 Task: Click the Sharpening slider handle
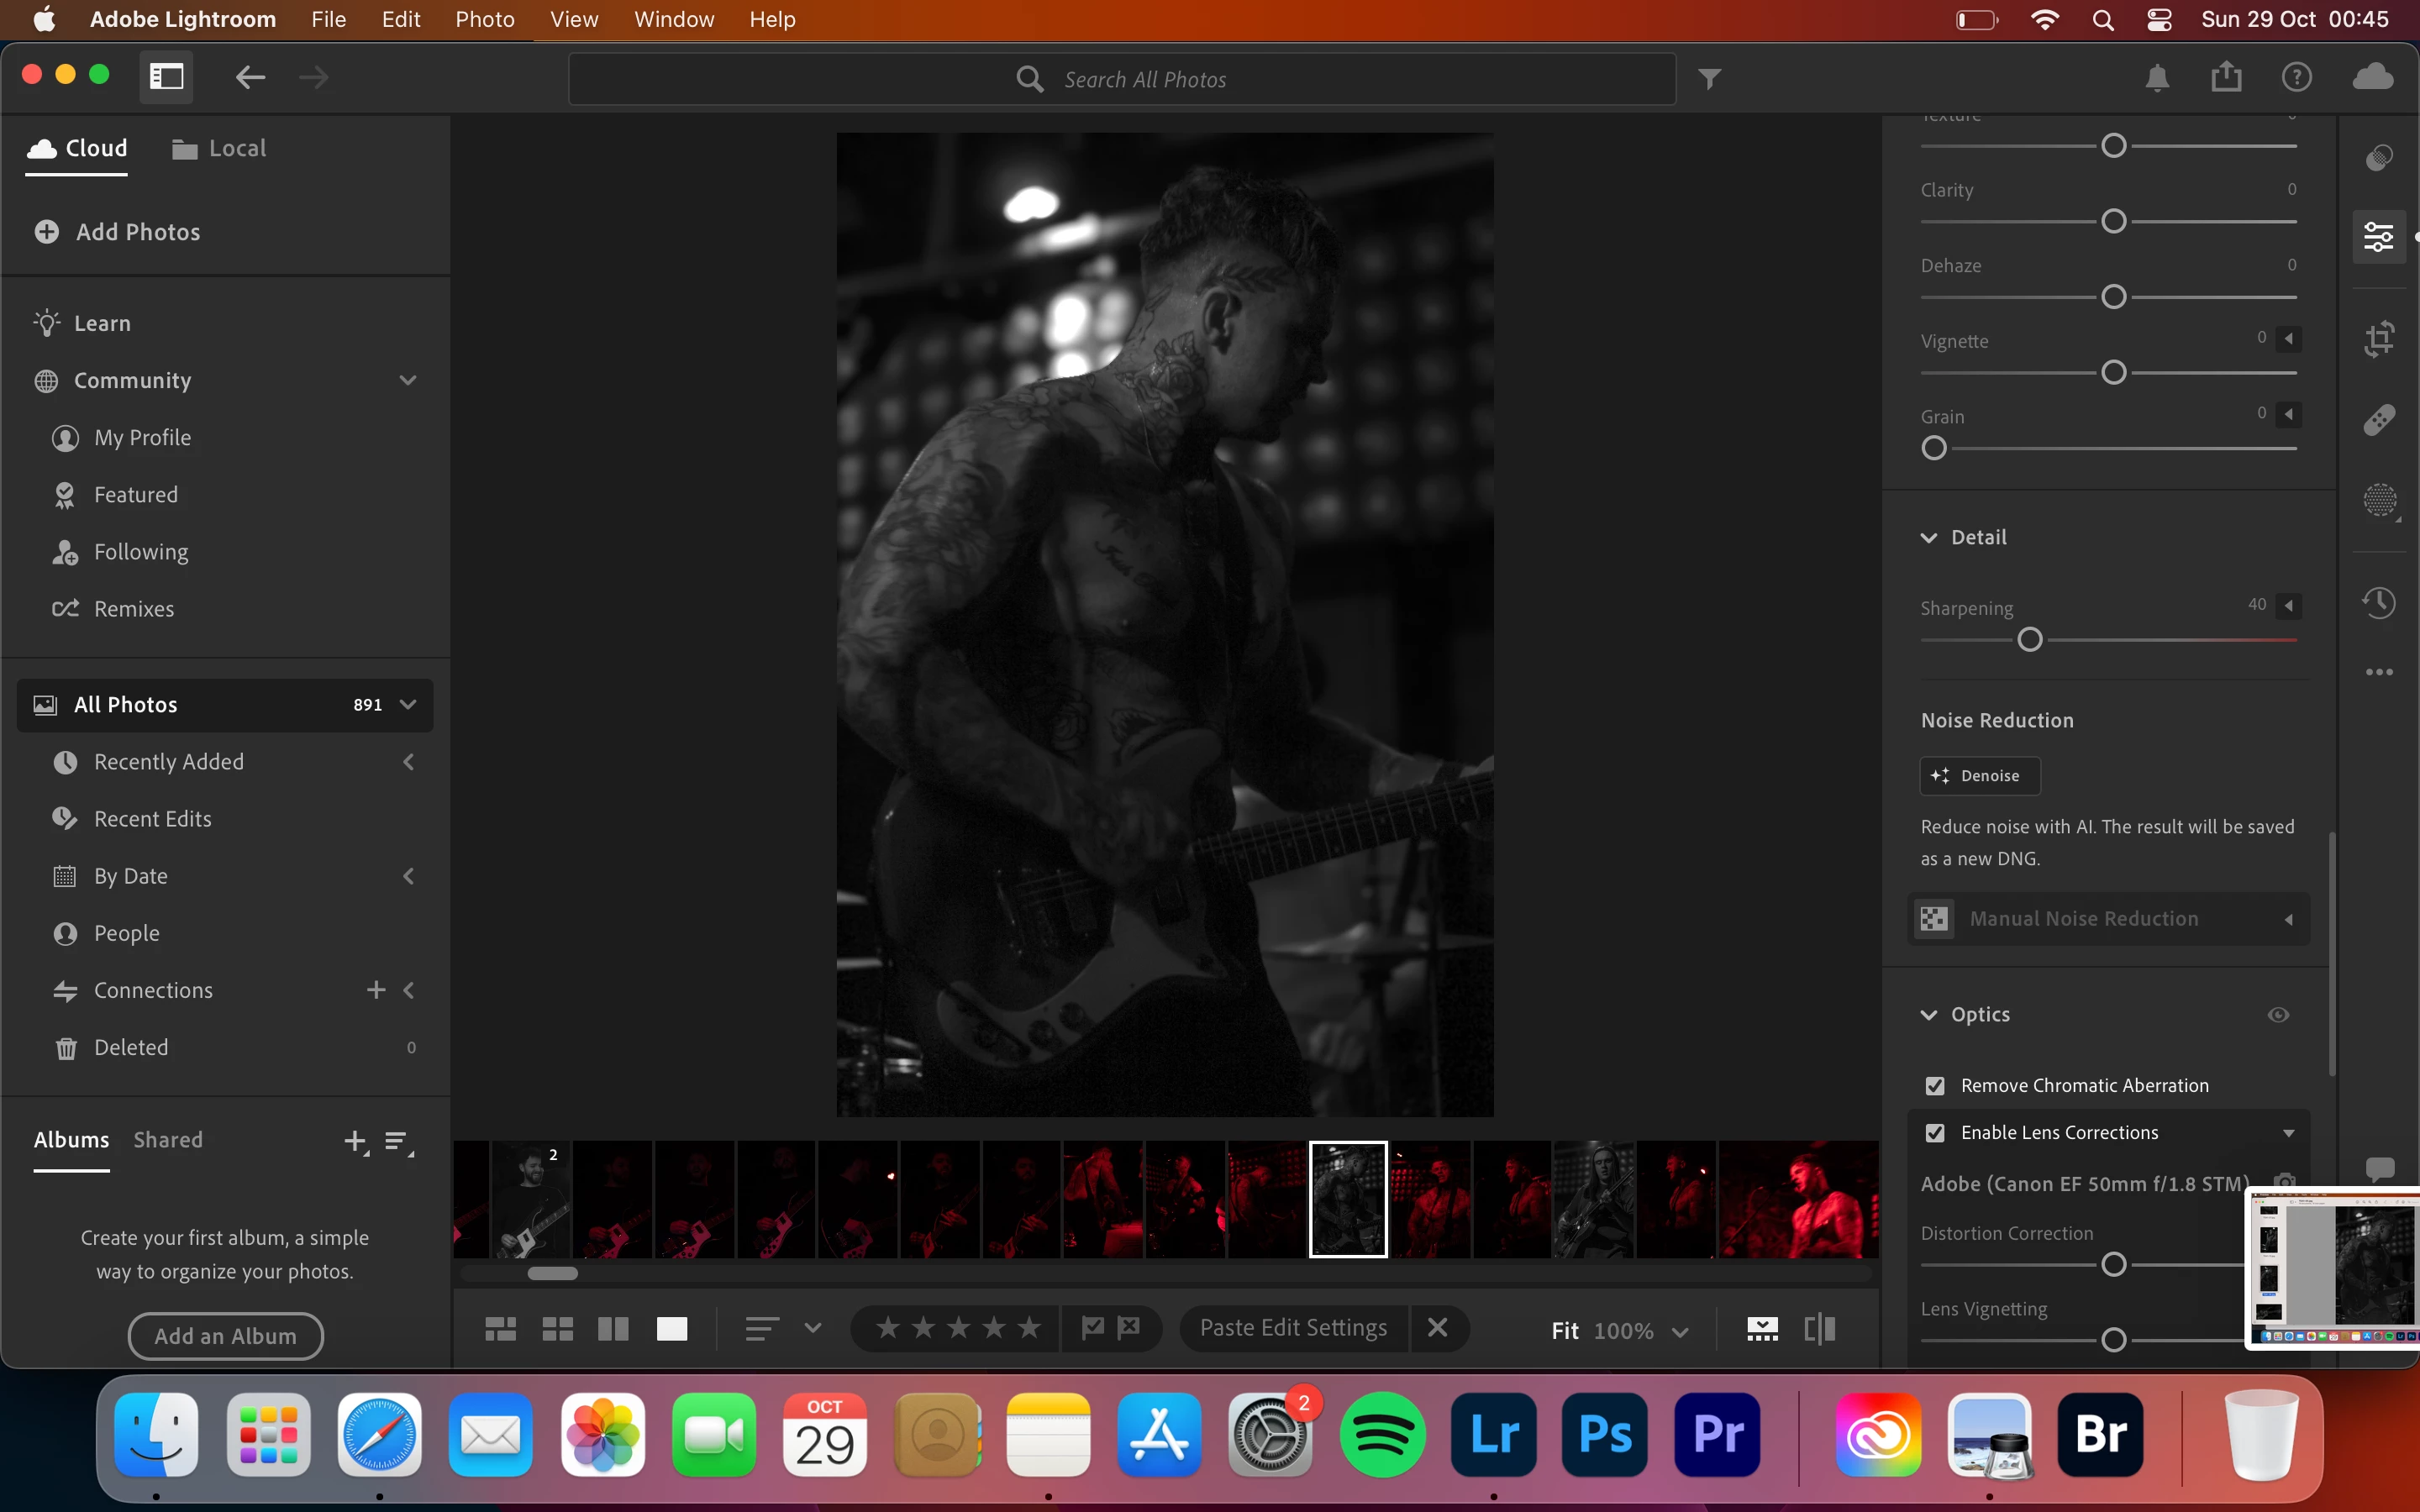tap(2029, 640)
